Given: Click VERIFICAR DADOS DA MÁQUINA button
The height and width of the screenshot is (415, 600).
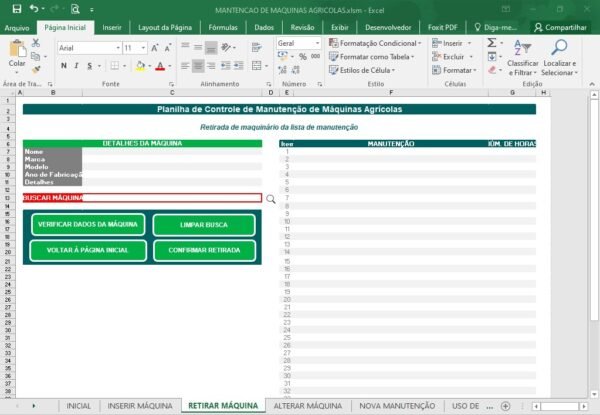Looking at the screenshot, I should click(x=88, y=225).
